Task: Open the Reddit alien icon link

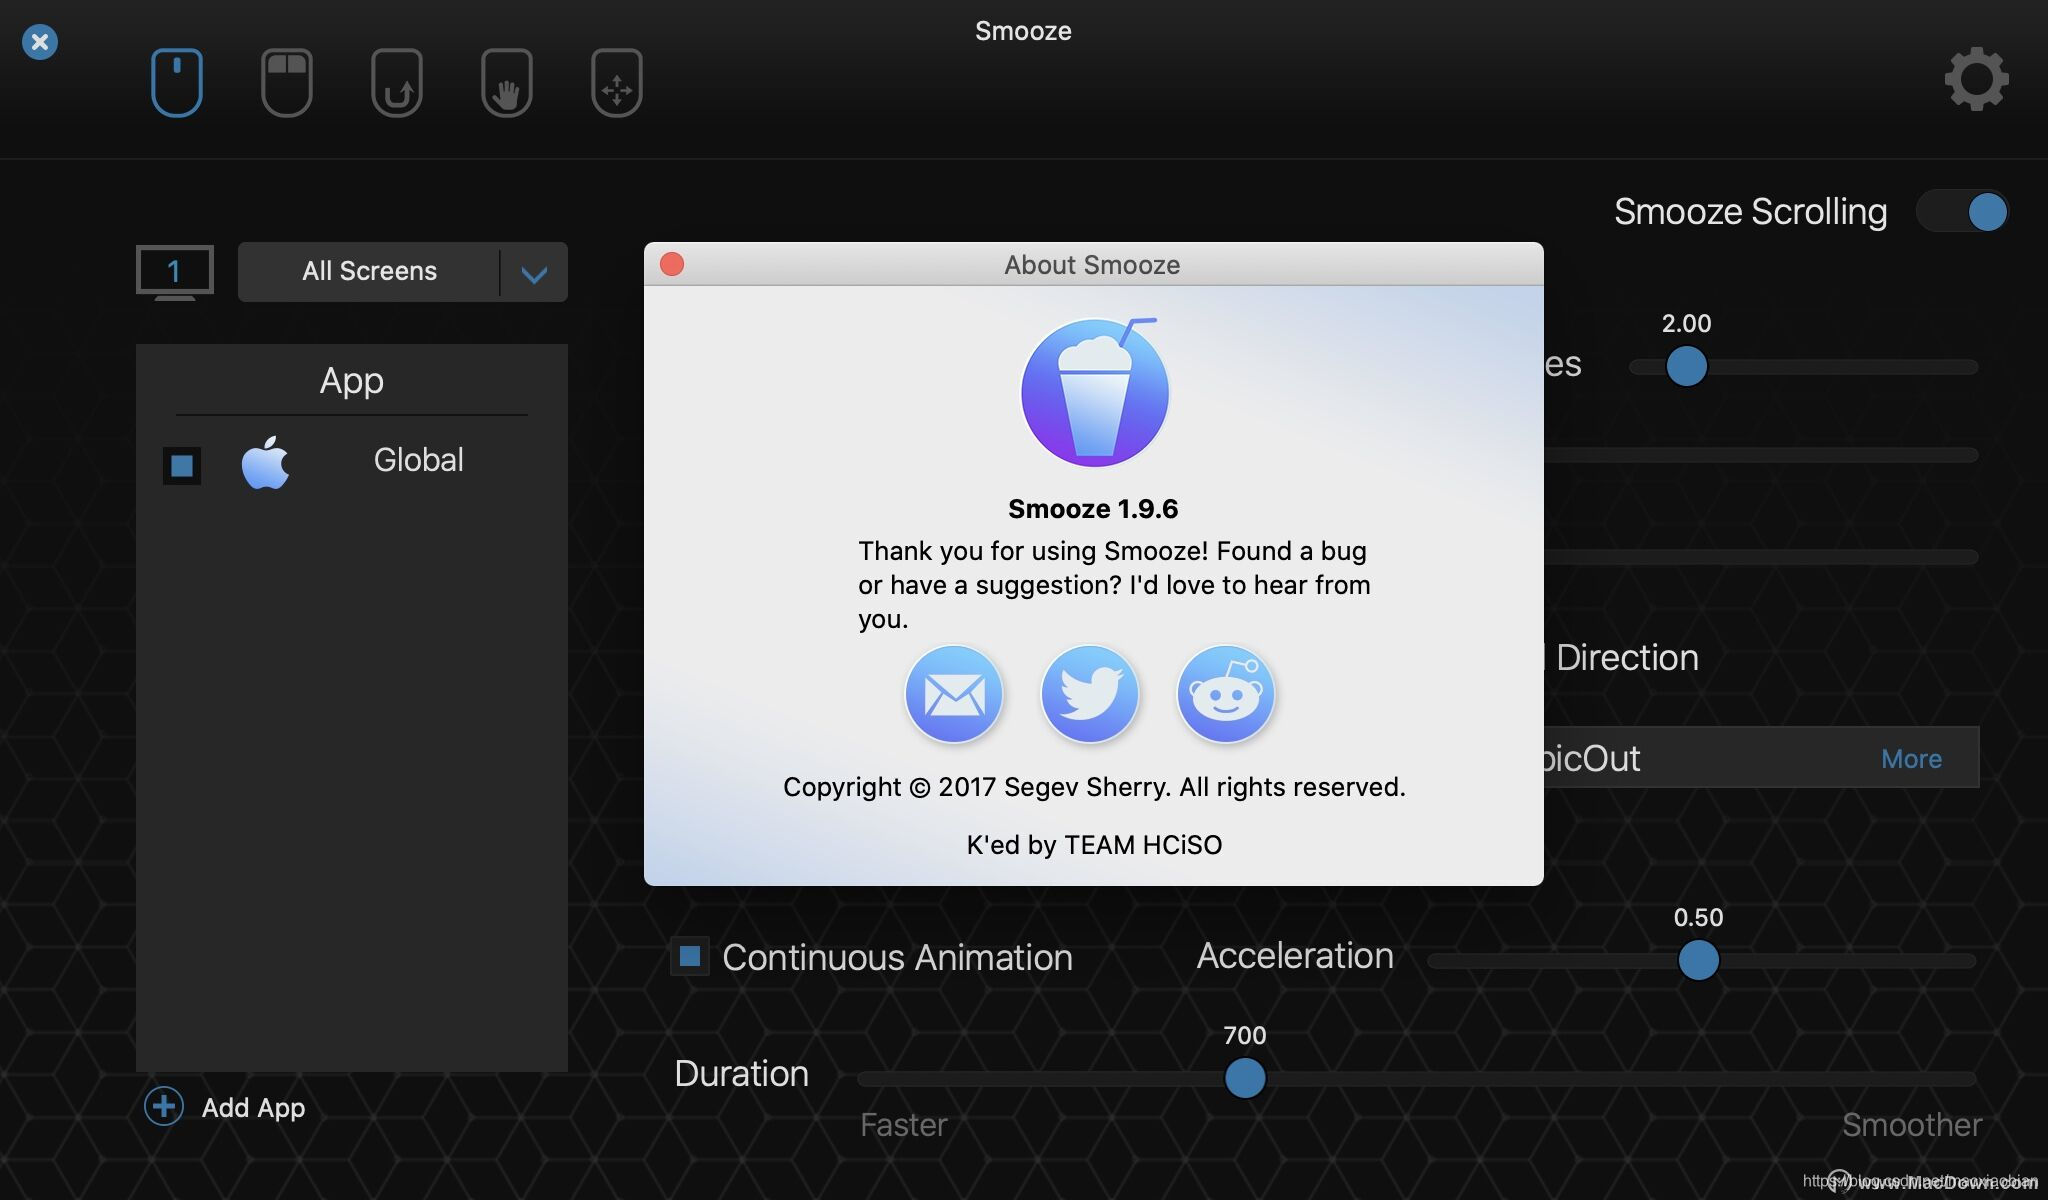Action: (x=1226, y=694)
